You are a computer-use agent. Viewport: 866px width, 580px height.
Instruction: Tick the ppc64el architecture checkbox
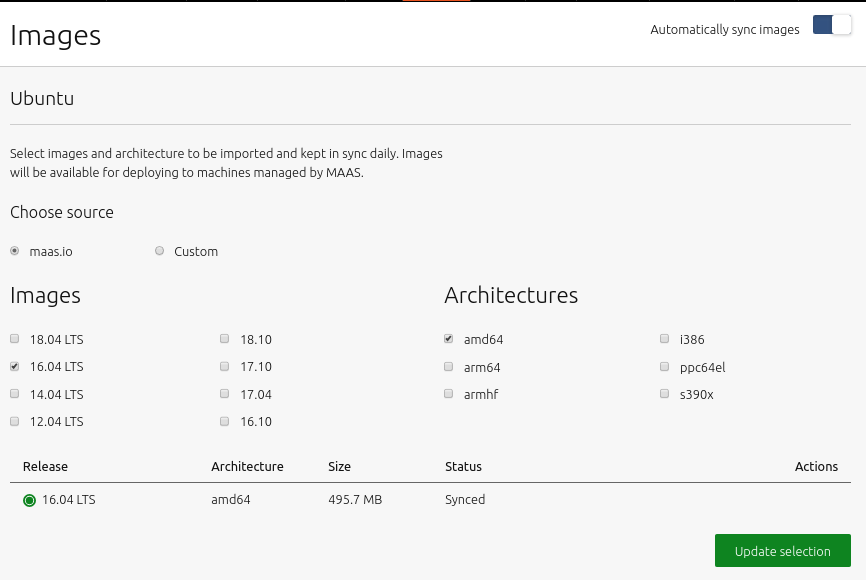click(x=665, y=367)
